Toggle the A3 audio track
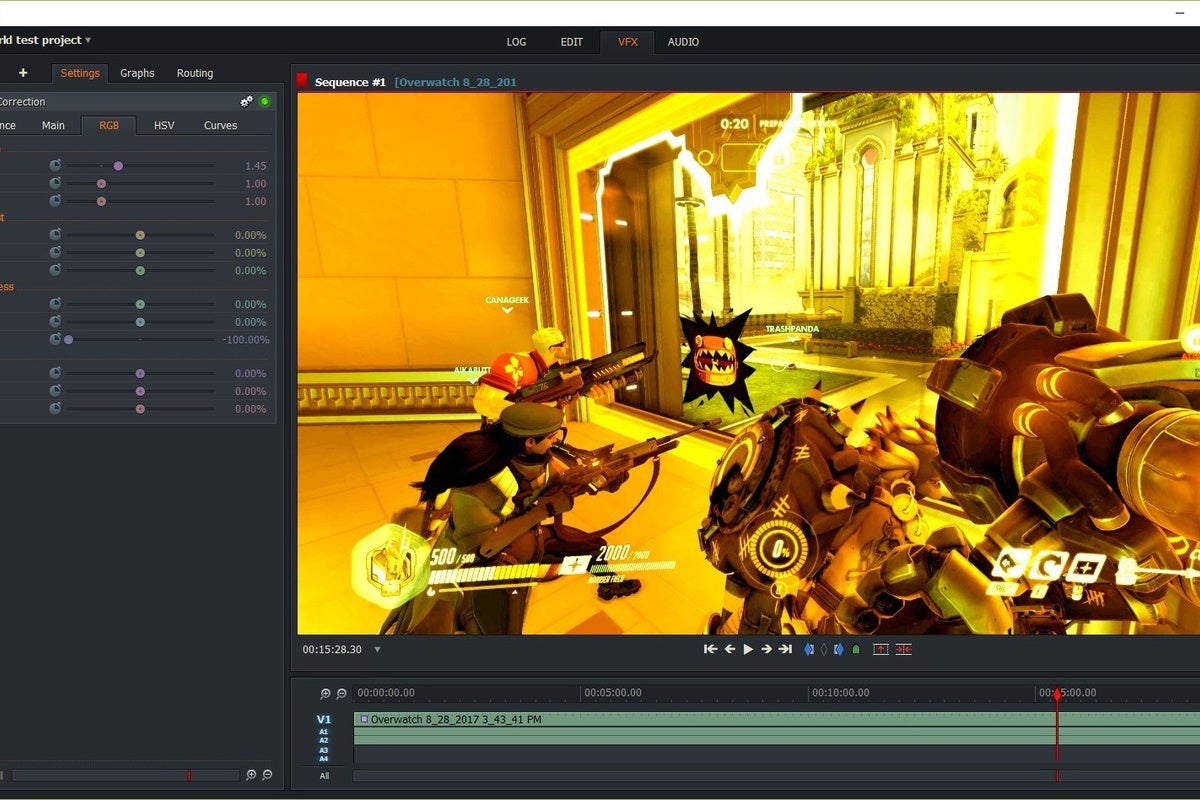 pyautogui.click(x=324, y=750)
